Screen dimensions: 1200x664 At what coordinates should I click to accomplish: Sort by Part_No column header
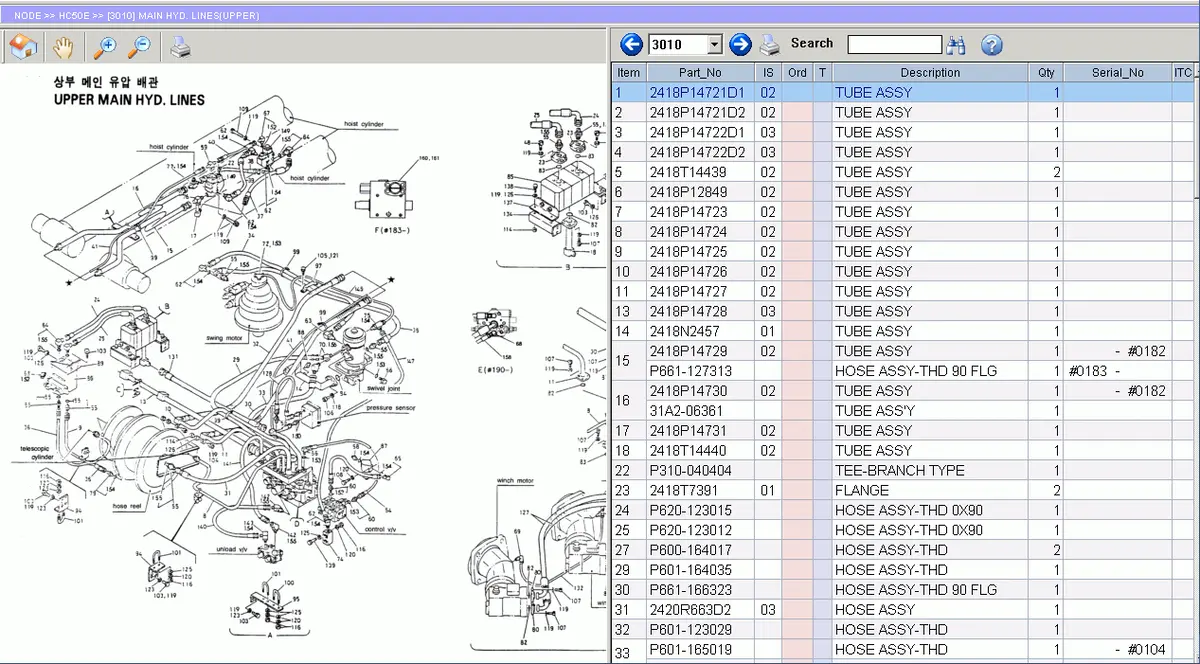700,72
